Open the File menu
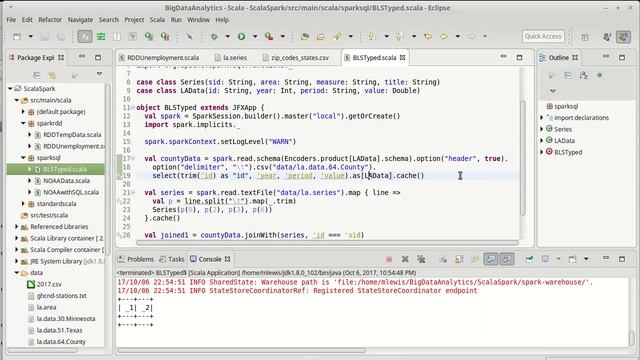The image size is (640, 360). point(11,20)
